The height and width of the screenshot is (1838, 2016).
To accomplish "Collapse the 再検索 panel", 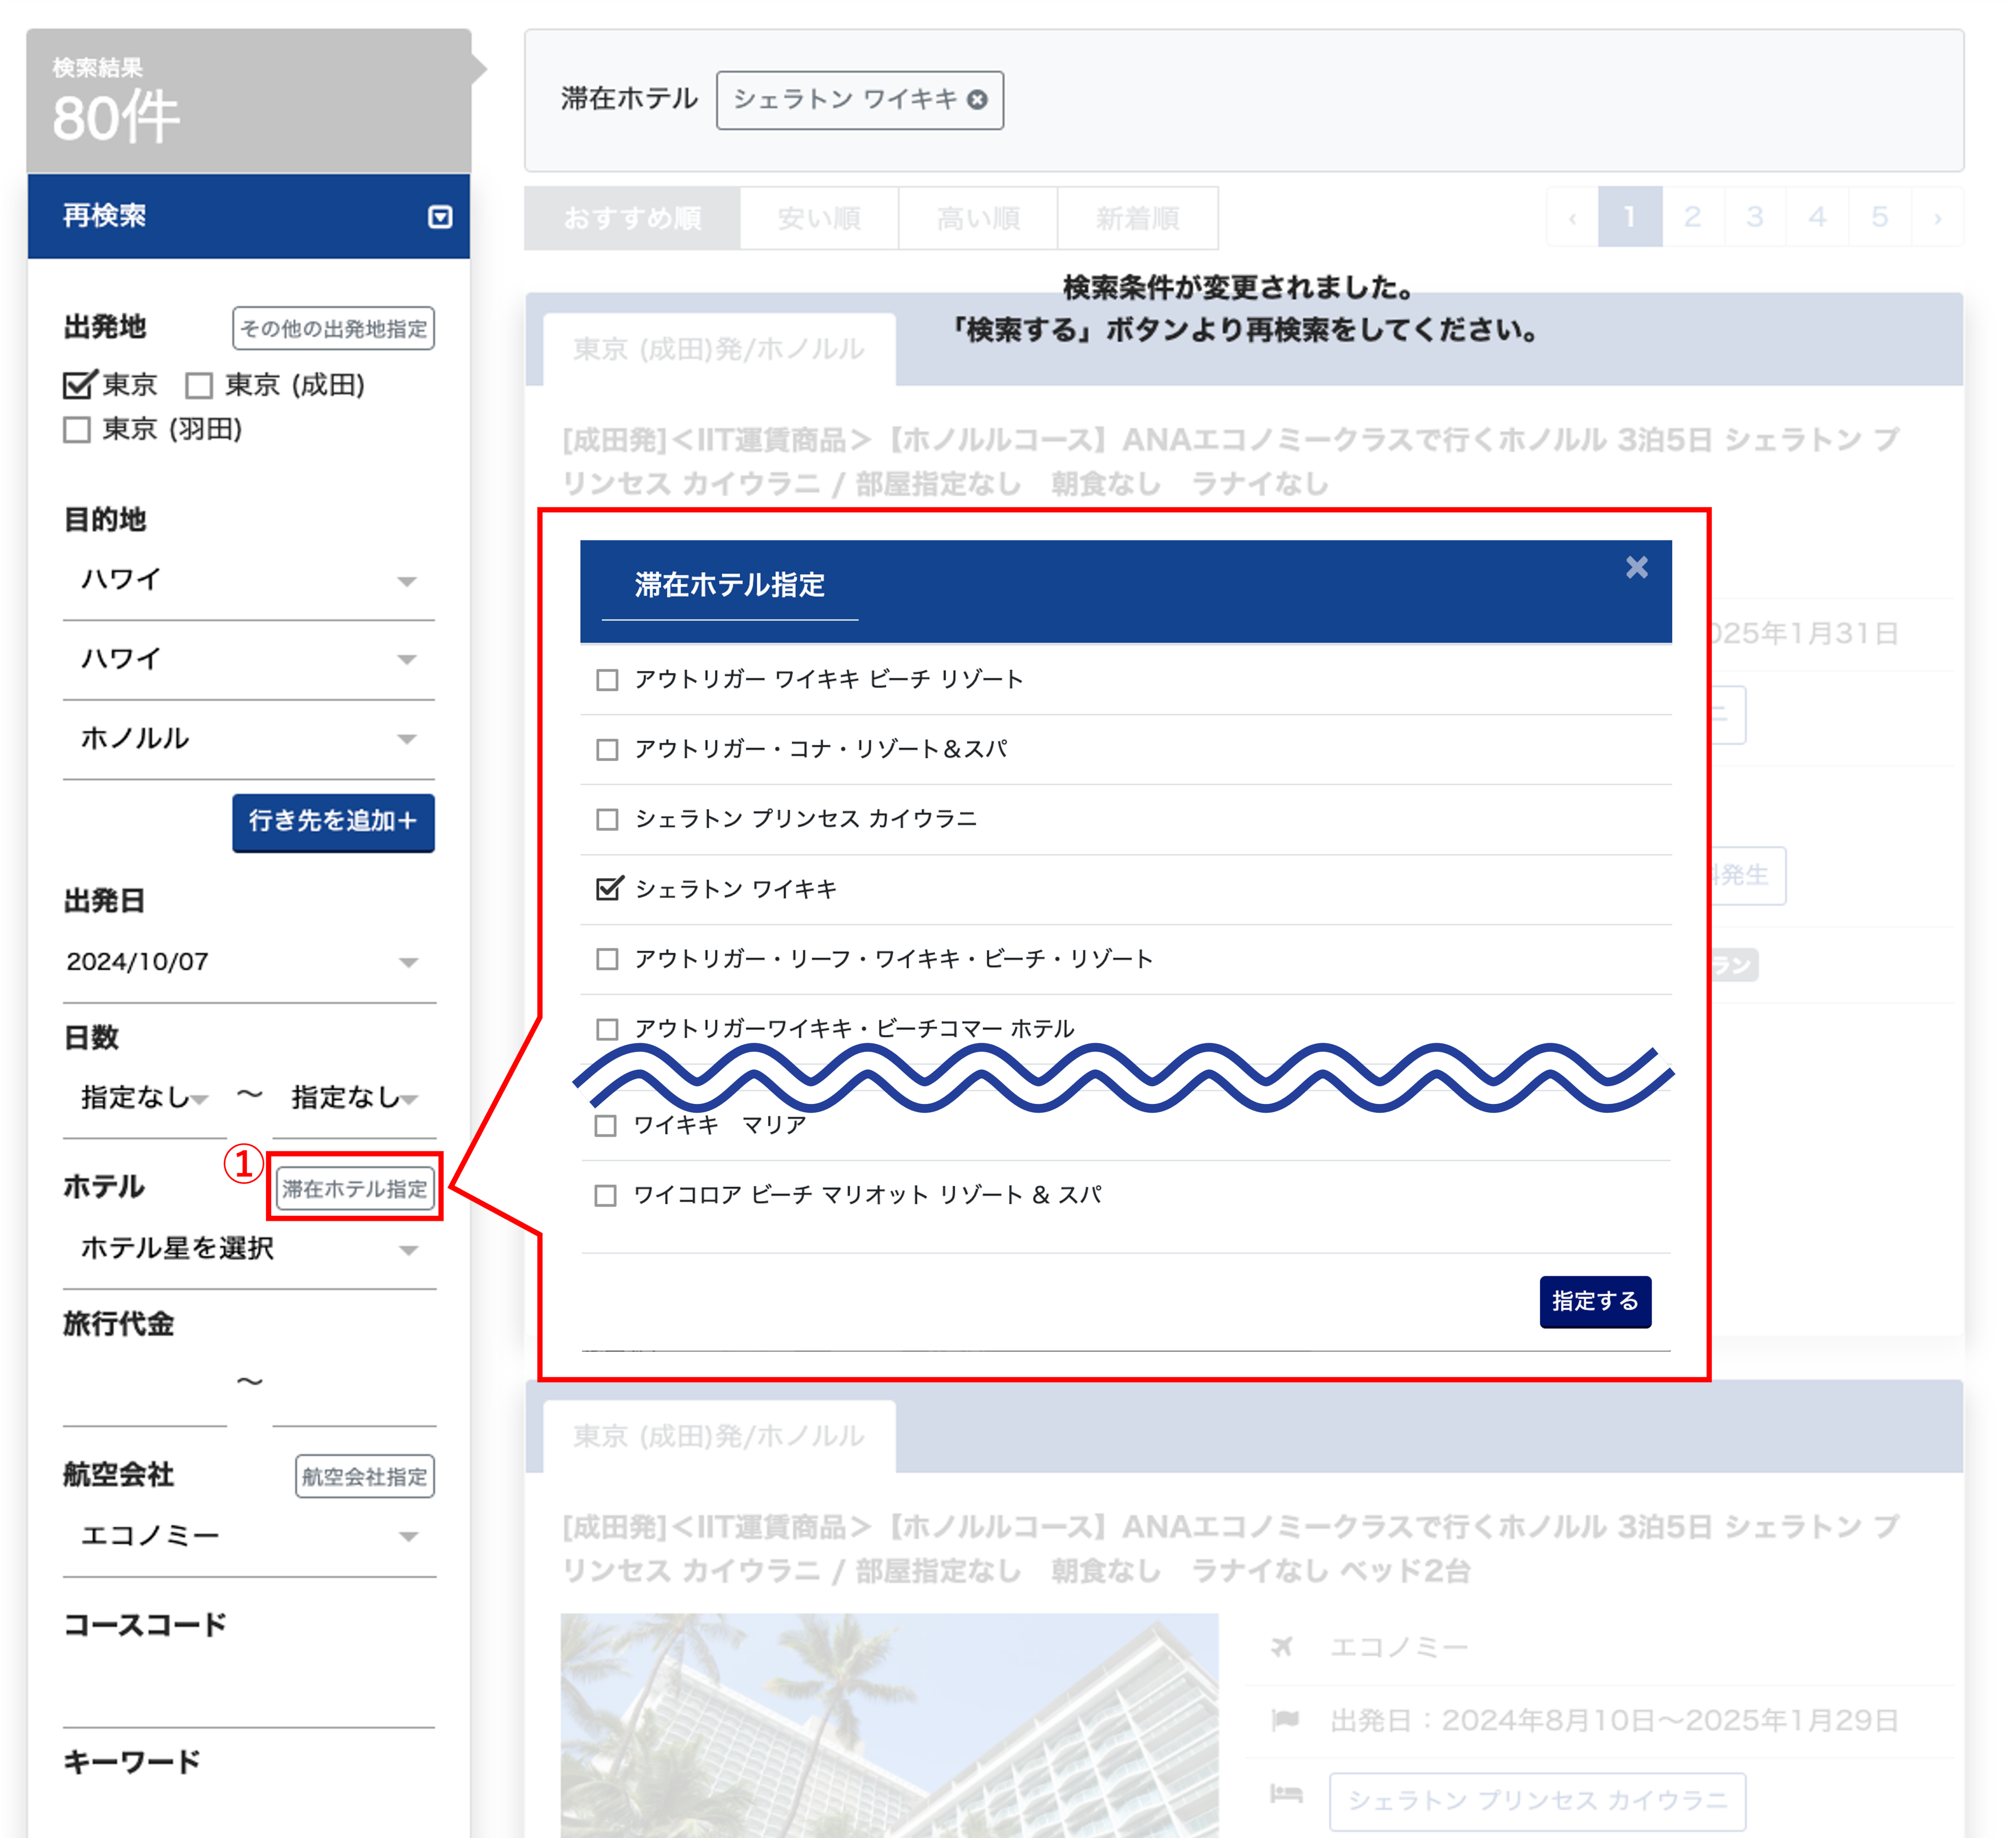I will 440,217.
